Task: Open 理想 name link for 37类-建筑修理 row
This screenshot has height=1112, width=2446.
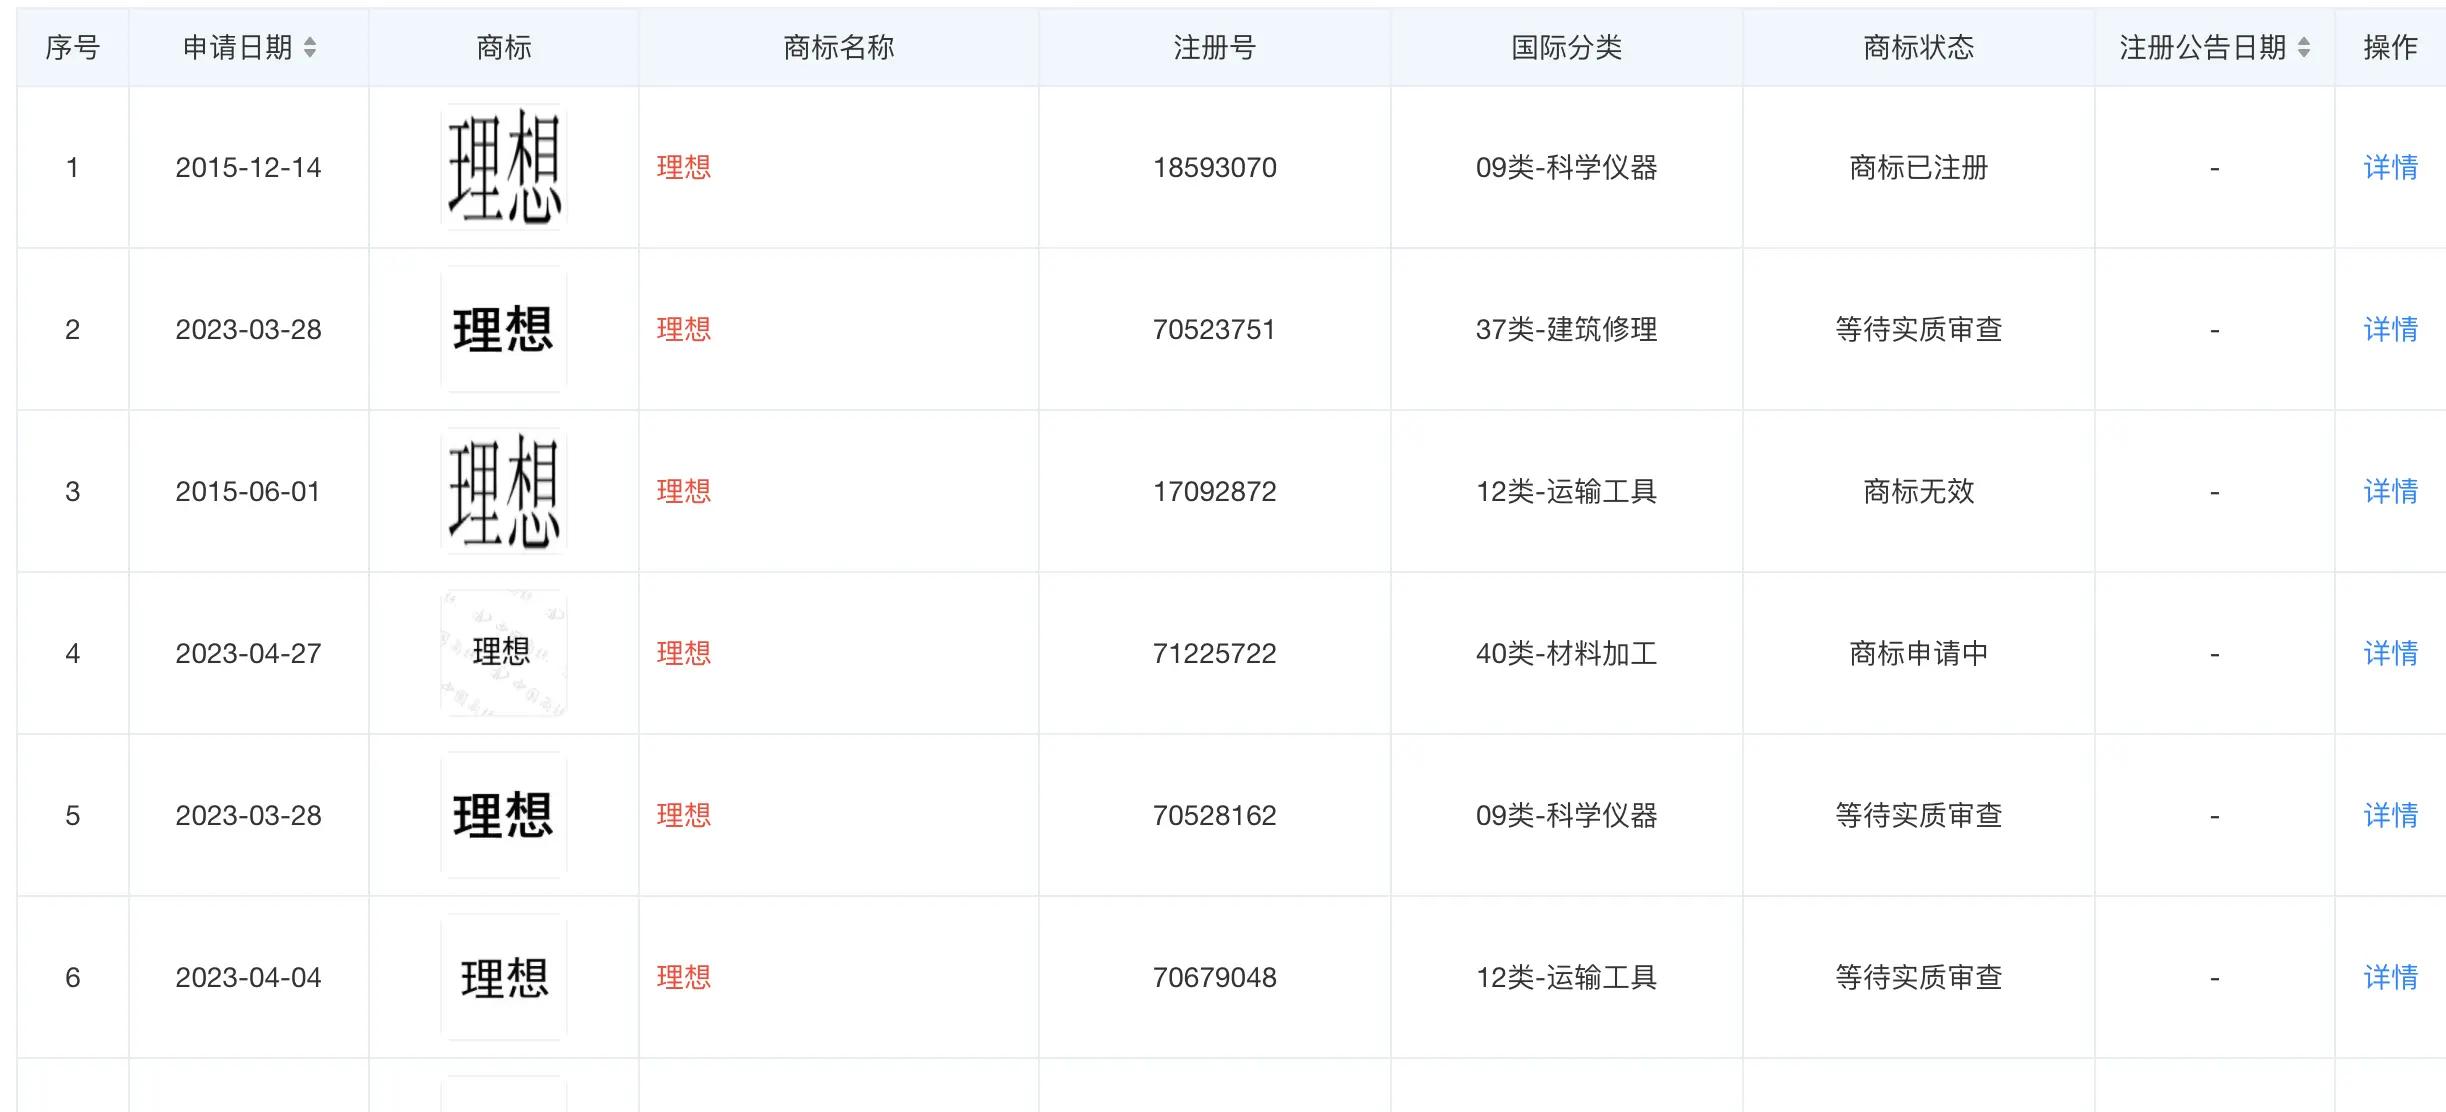Action: [684, 329]
